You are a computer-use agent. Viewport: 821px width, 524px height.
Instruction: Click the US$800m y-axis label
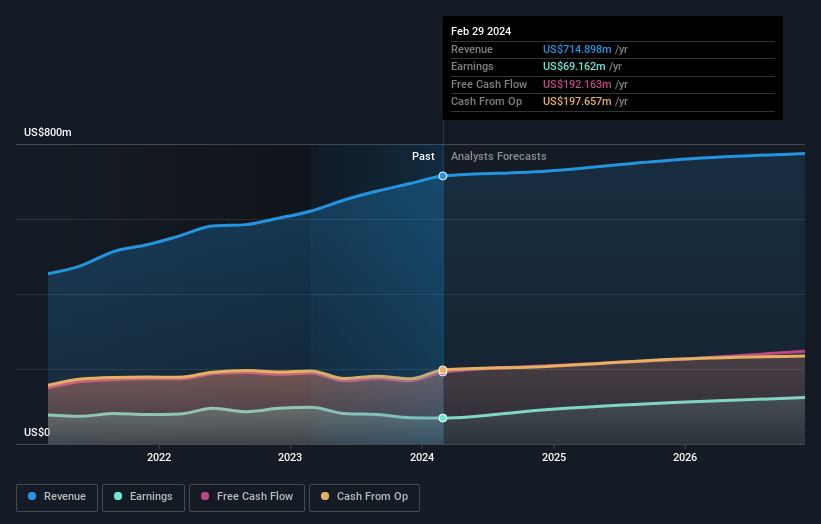pos(48,132)
